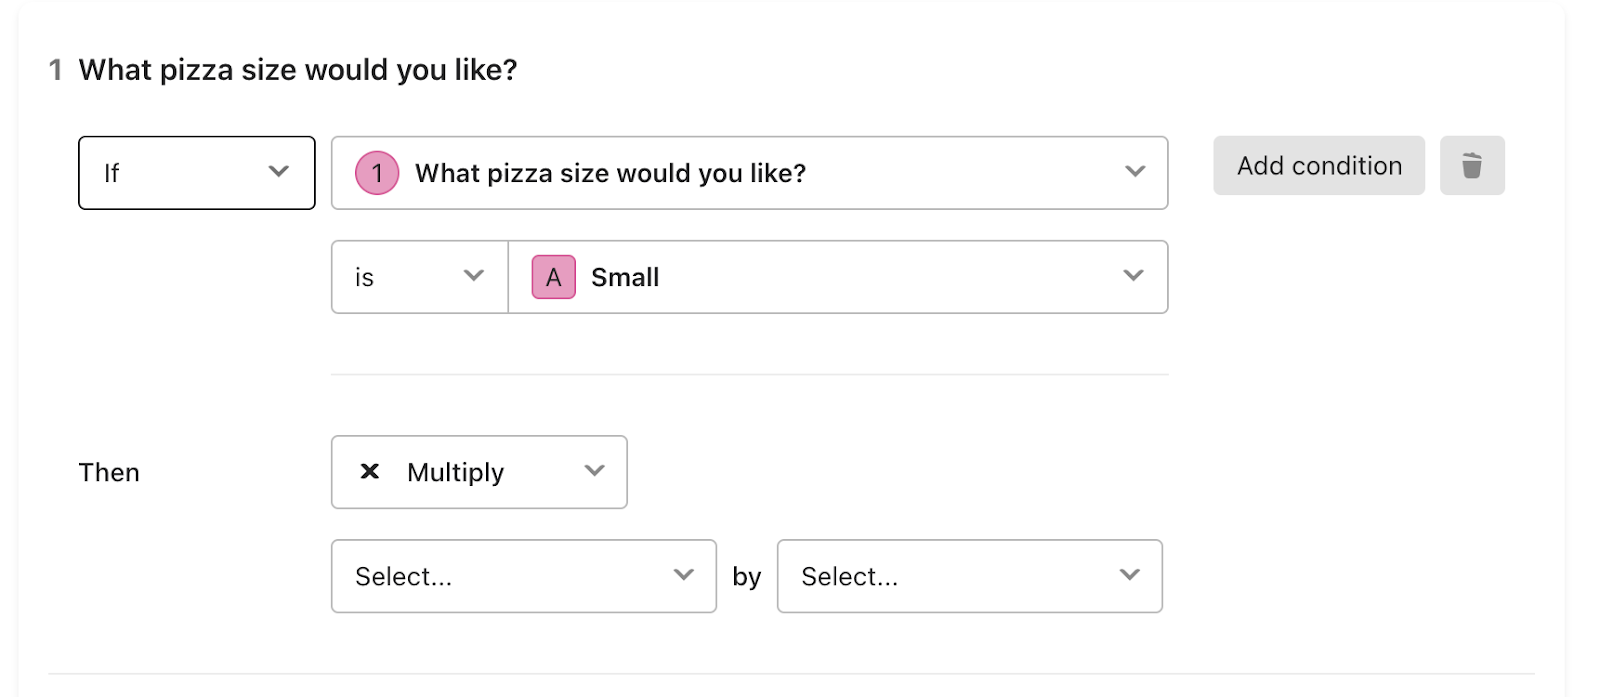
Task: Open the Select... dropdown after 'by'
Action: [x=970, y=576]
